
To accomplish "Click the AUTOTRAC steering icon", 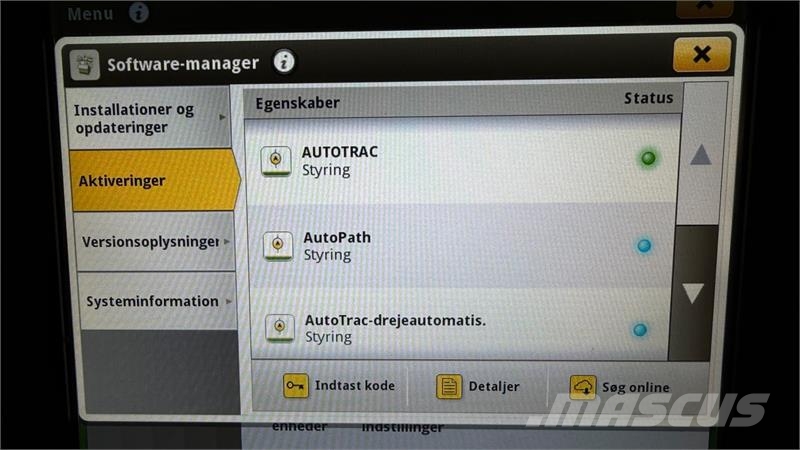I will [x=276, y=161].
